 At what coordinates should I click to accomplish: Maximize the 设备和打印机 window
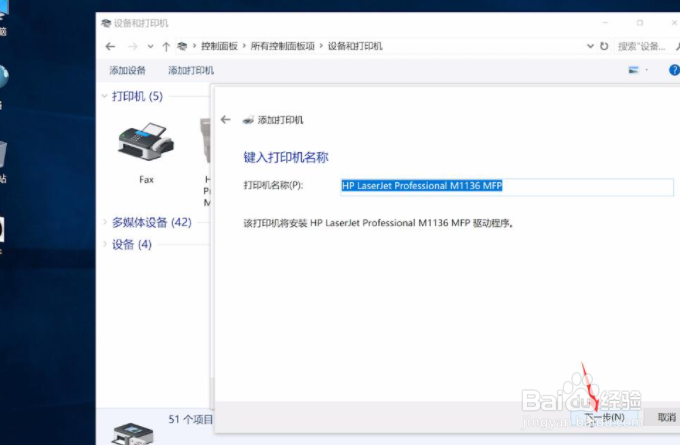[640, 23]
